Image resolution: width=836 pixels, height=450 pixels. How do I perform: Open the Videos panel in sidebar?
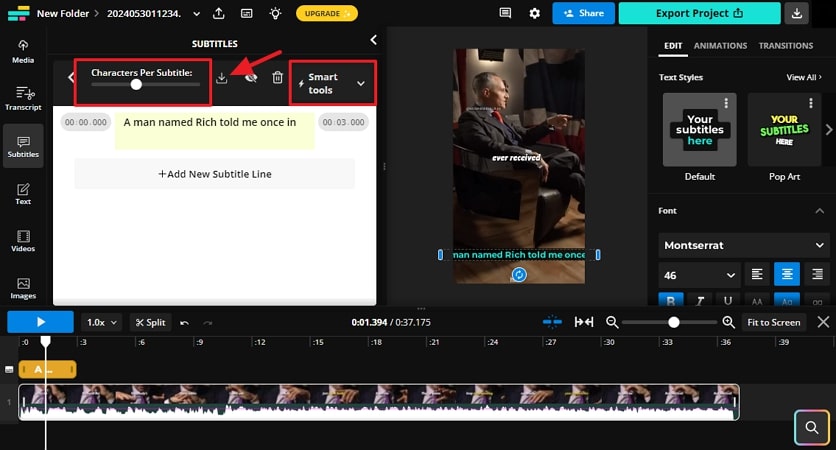click(x=23, y=240)
